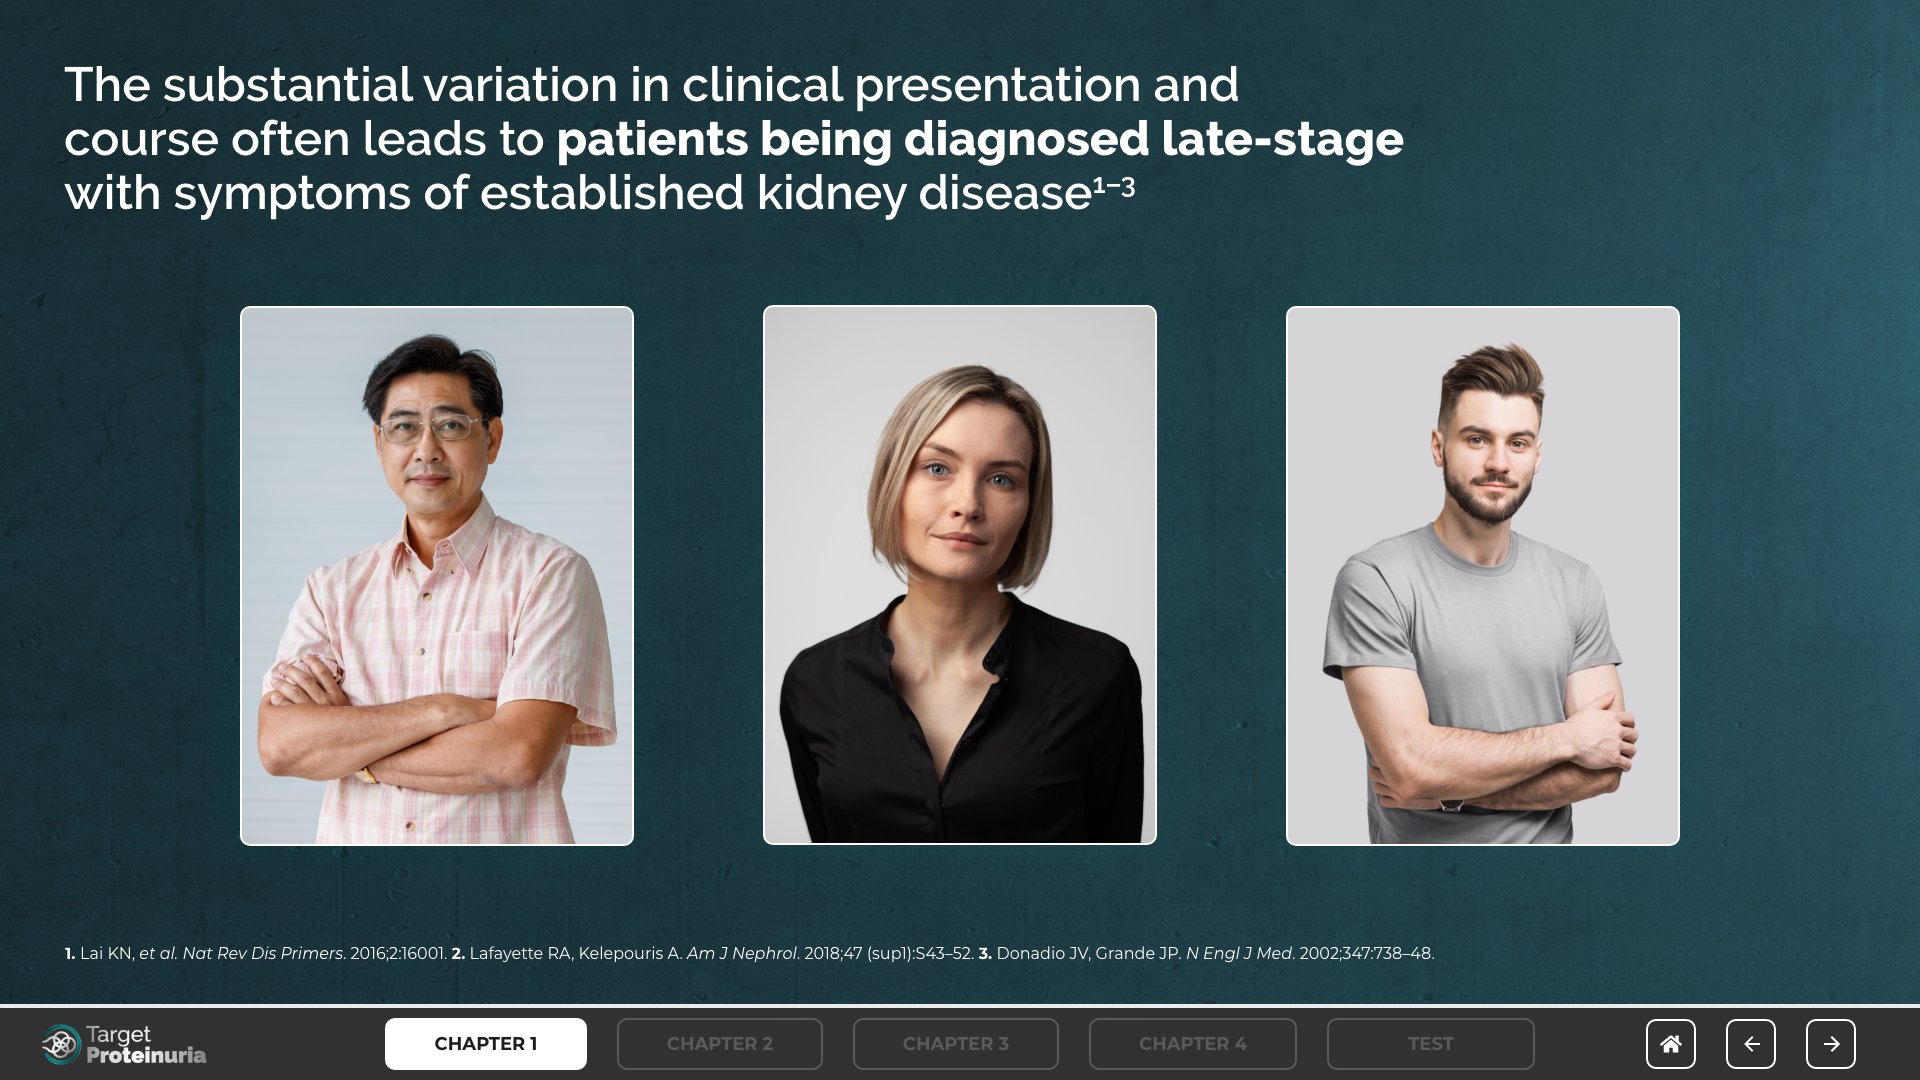
Task: Open the Chapter 2 tab
Action: click(x=720, y=1044)
